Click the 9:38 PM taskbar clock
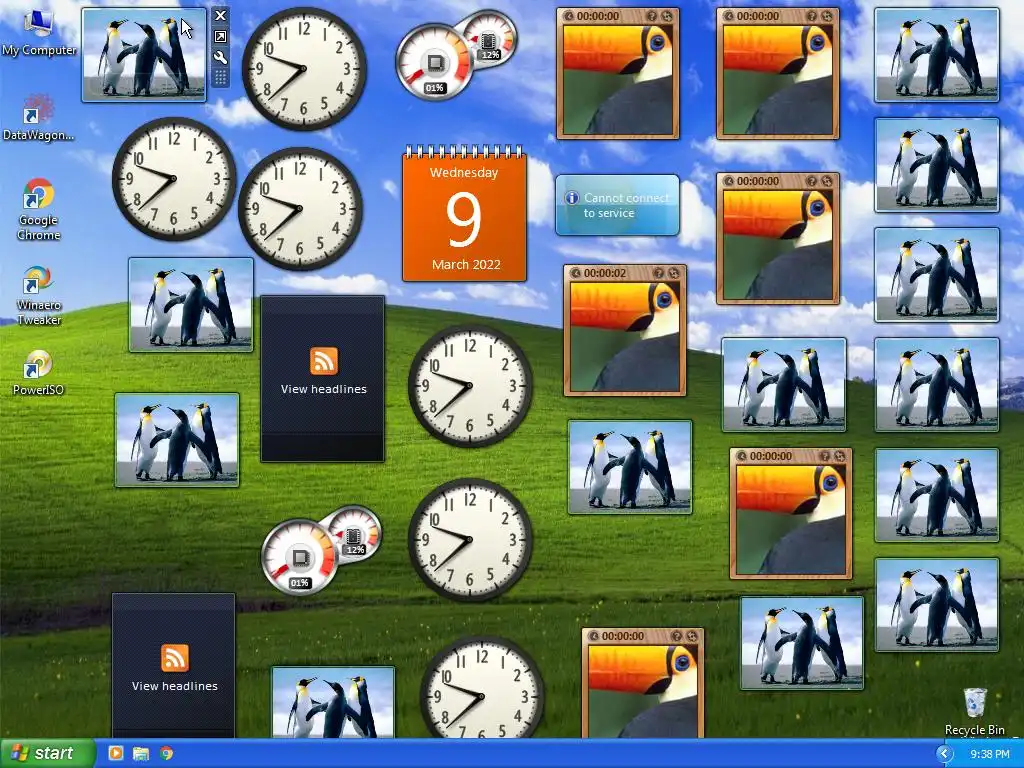 click(989, 754)
